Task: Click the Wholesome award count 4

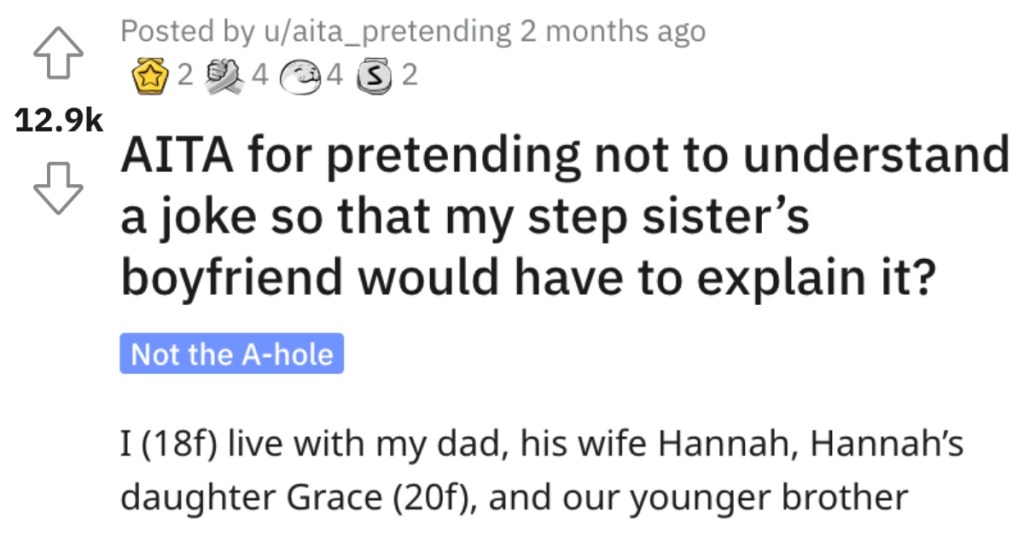Action: [x=334, y=76]
